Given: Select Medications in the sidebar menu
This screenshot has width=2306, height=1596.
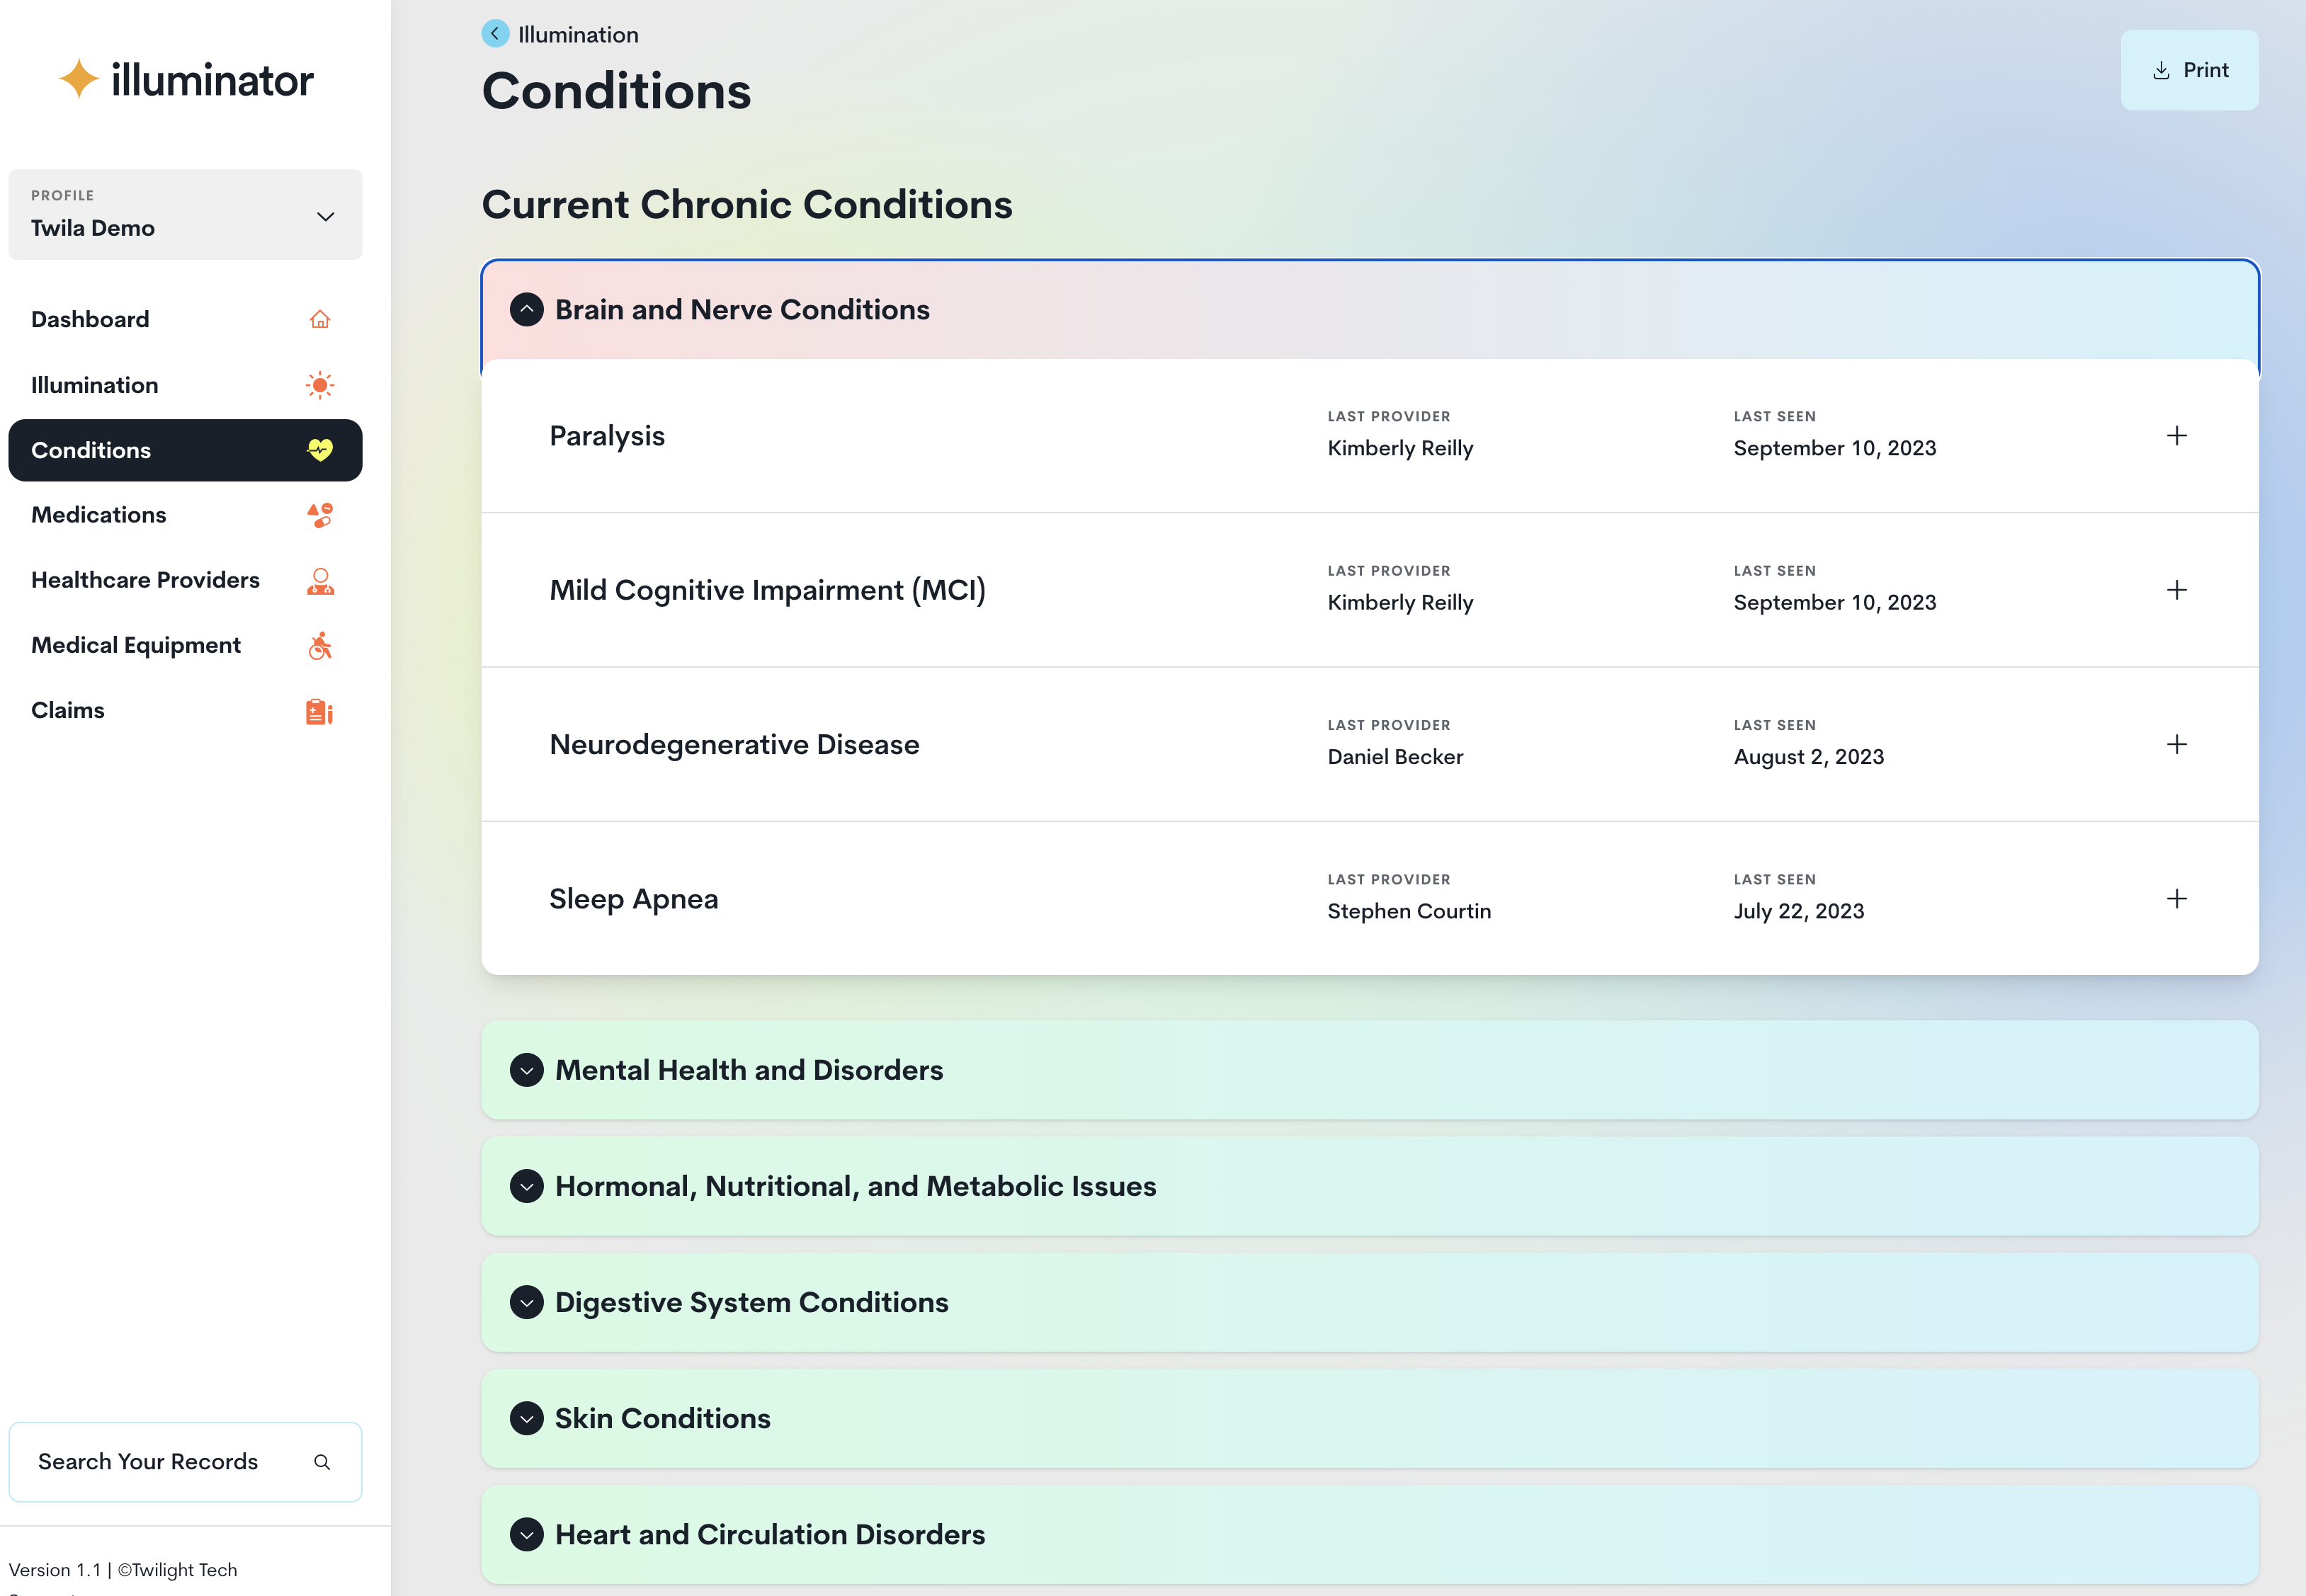Looking at the screenshot, I should (x=98, y=515).
